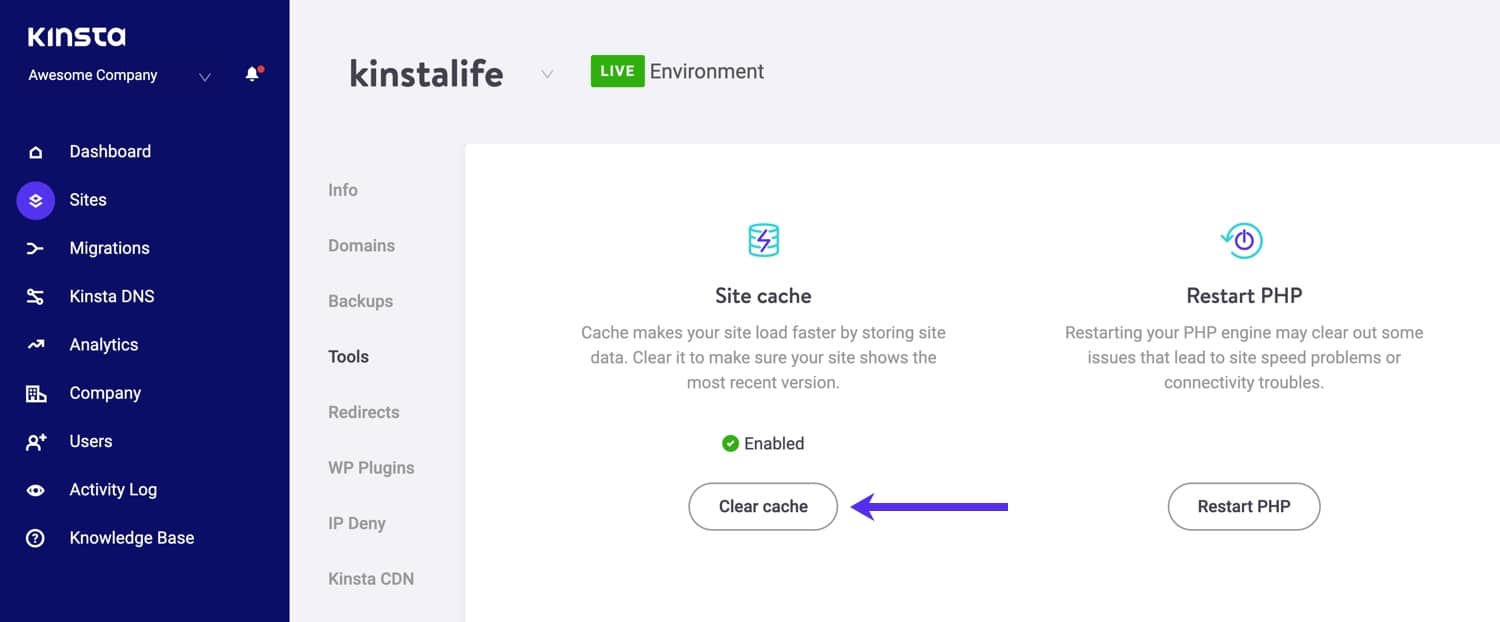Viewport: 1500px width, 622px height.
Task: Open the Backups section
Action: (x=359, y=301)
